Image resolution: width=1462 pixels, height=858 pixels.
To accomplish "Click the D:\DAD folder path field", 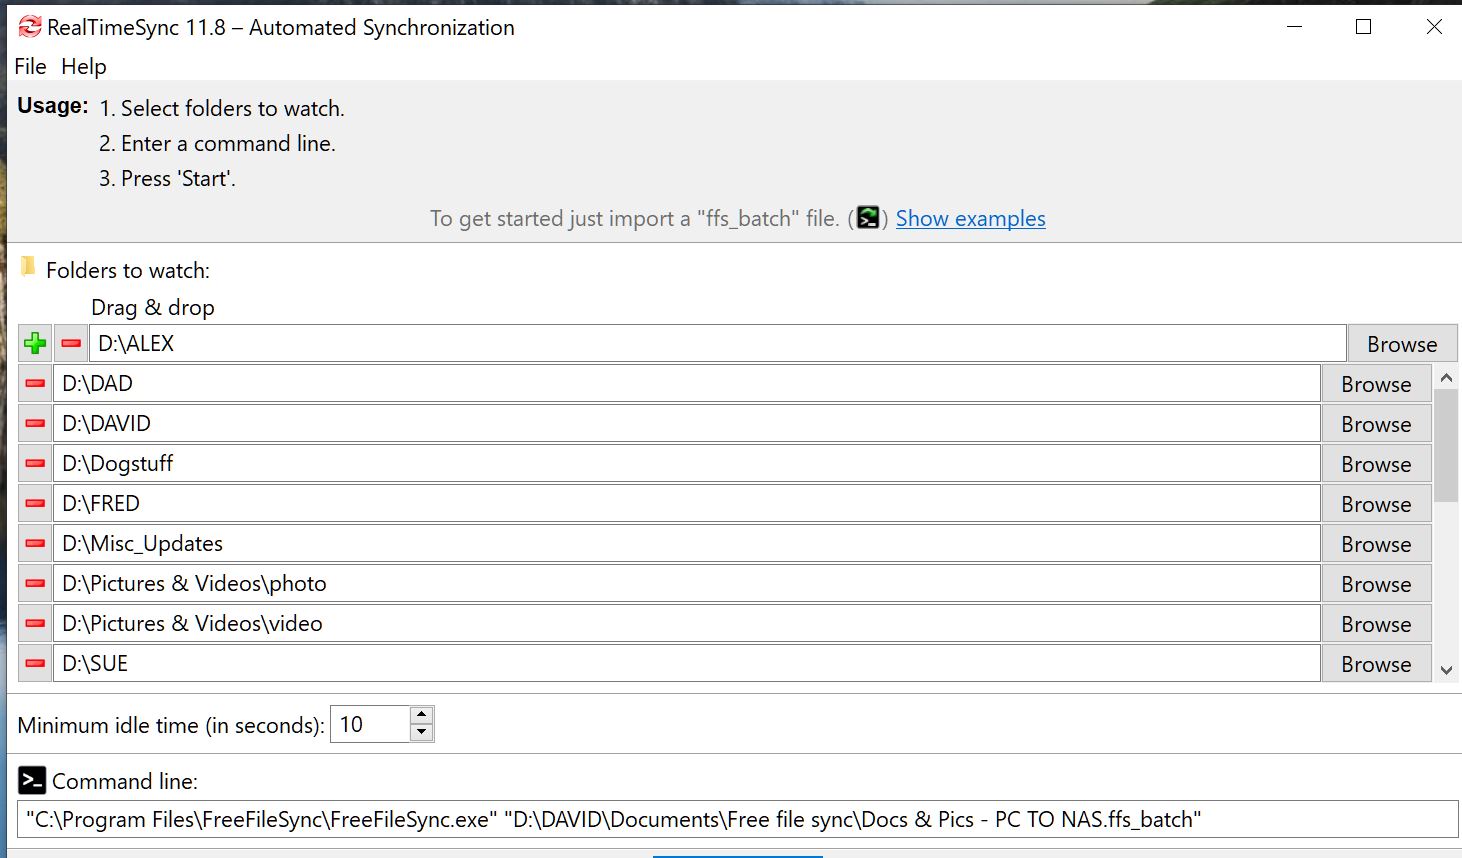I will pyautogui.click(x=686, y=384).
